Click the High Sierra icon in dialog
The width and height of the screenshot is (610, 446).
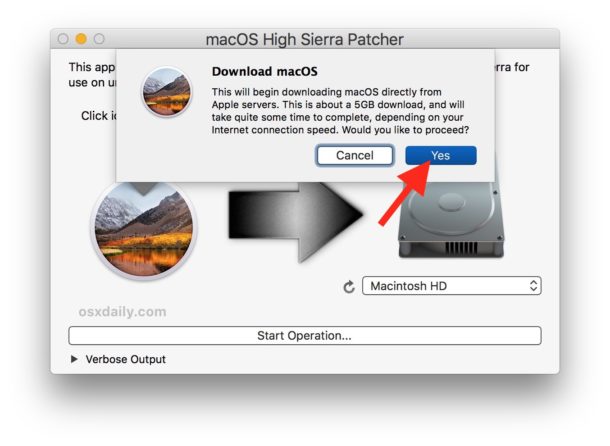click(167, 92)
